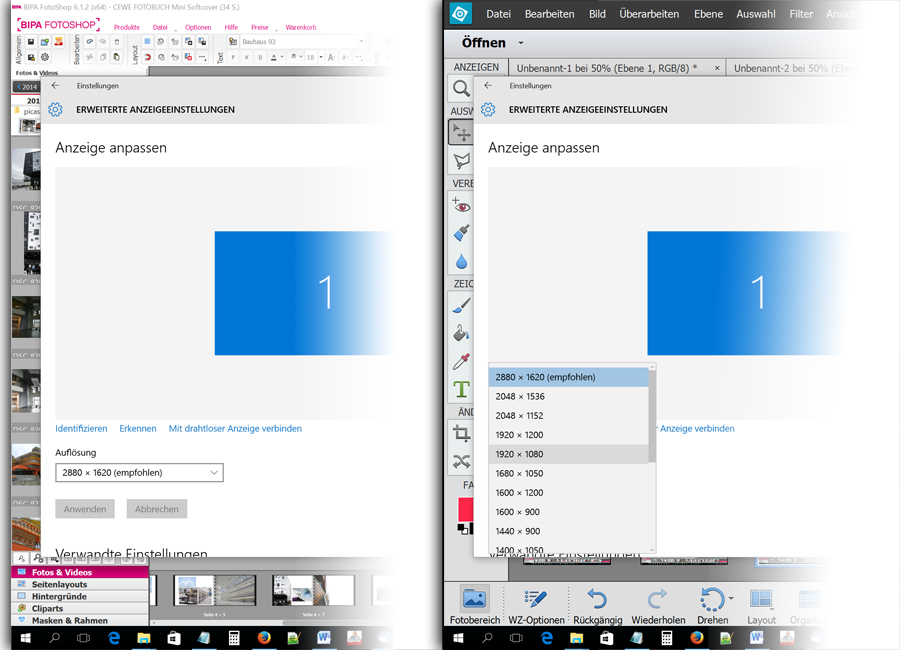Open the Ebene menu in Elements
This screenshot has width=900, height=650.
coord(708,14)
